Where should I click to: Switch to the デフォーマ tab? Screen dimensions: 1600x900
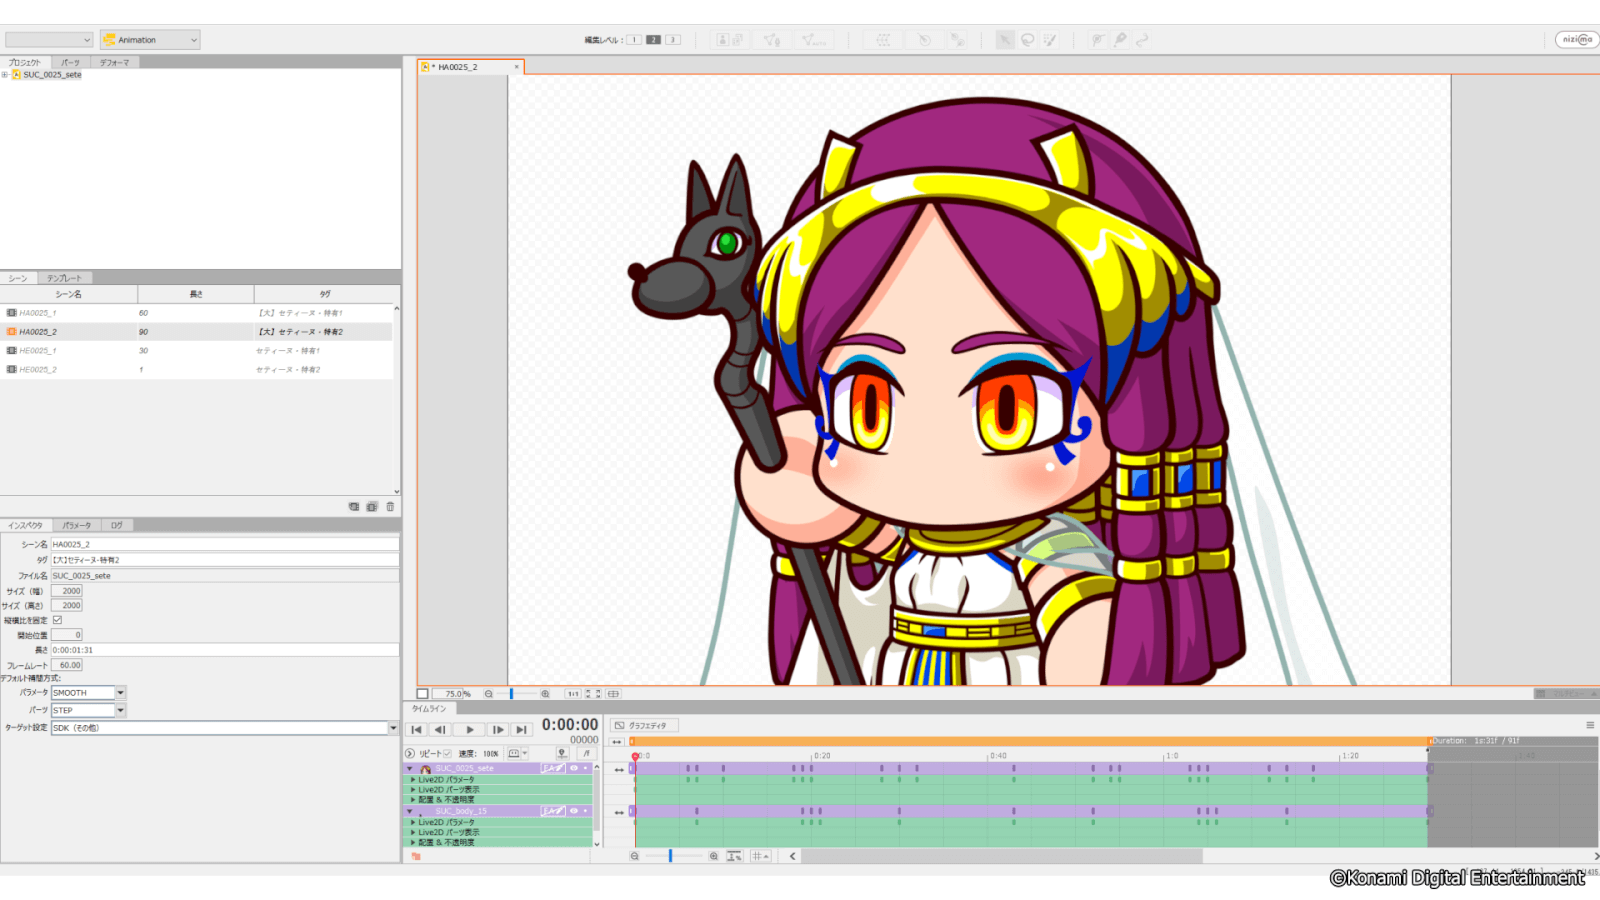point(115,62)
